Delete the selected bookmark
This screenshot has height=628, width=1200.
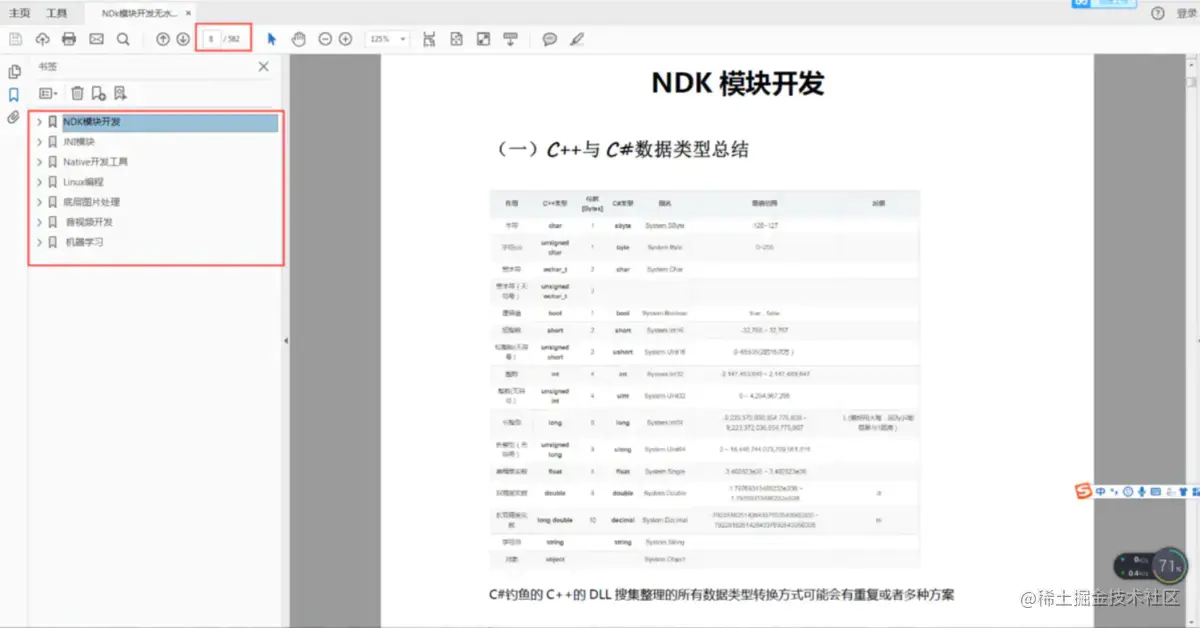[x=77, y=93]
